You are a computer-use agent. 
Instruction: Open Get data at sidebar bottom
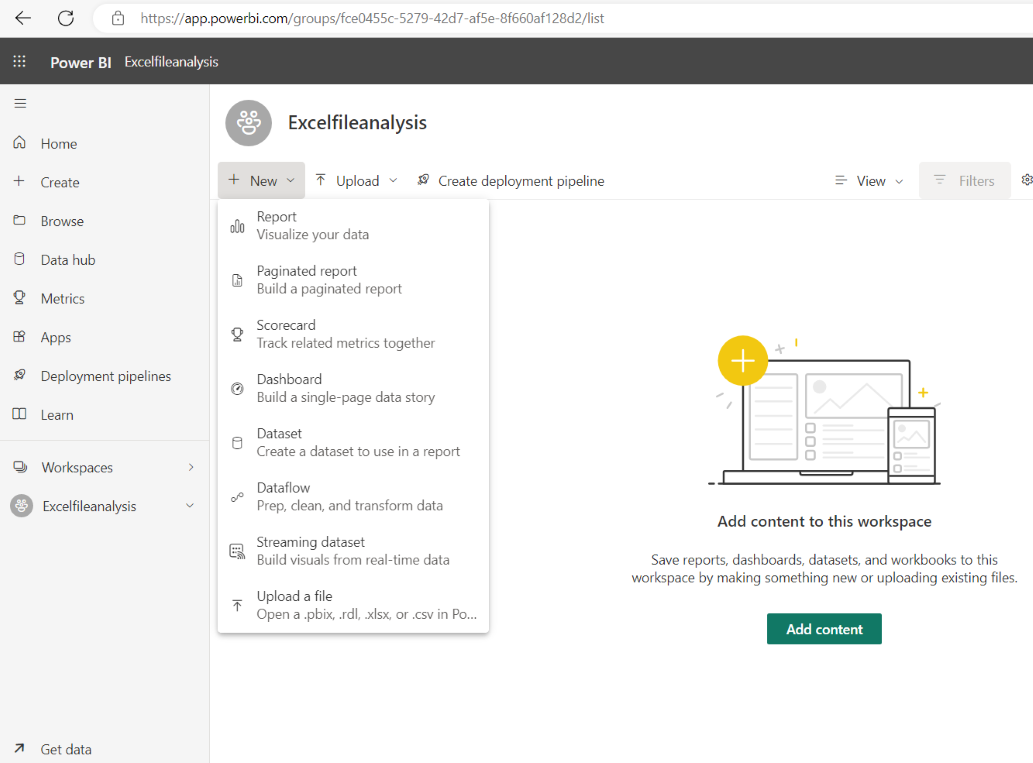click(x=105, y=749)
